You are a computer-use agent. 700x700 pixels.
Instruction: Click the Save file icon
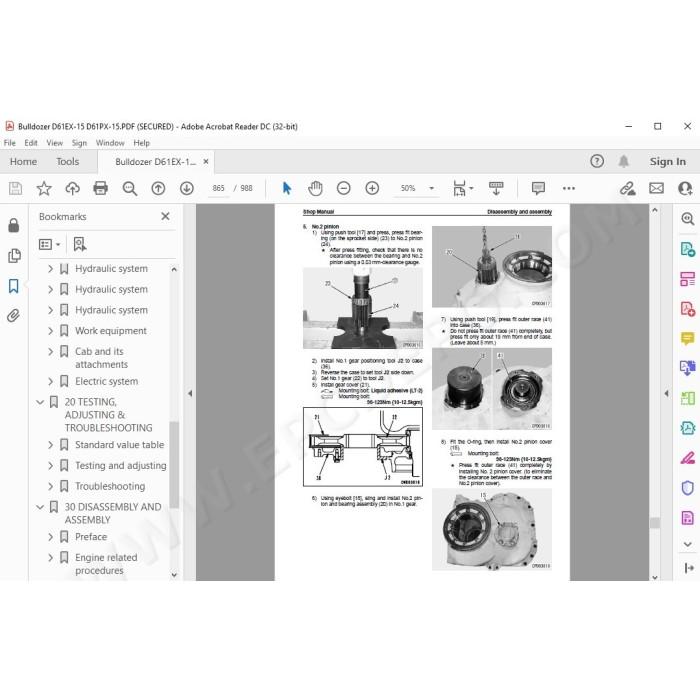click(x=15, y=188)
